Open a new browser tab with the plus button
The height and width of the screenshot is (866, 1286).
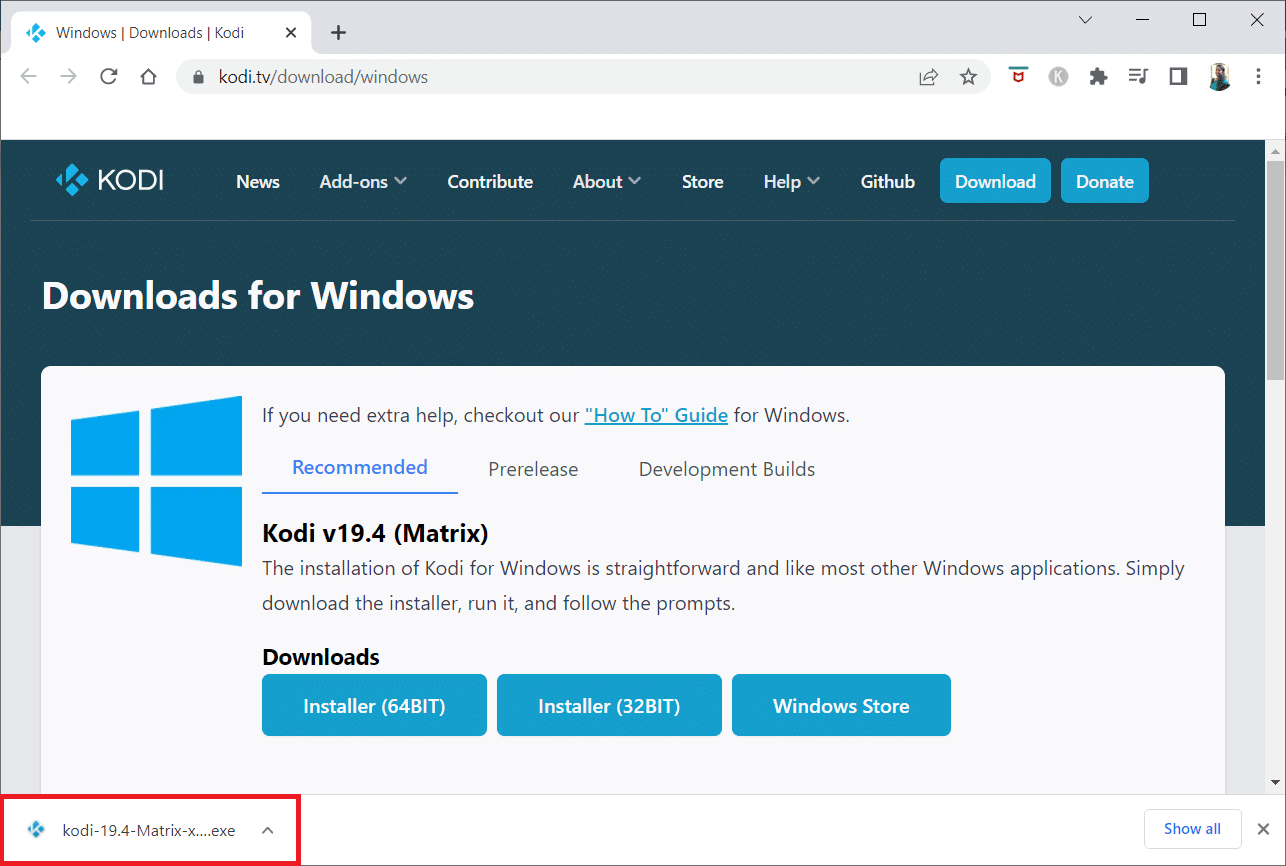pos(338,33)
